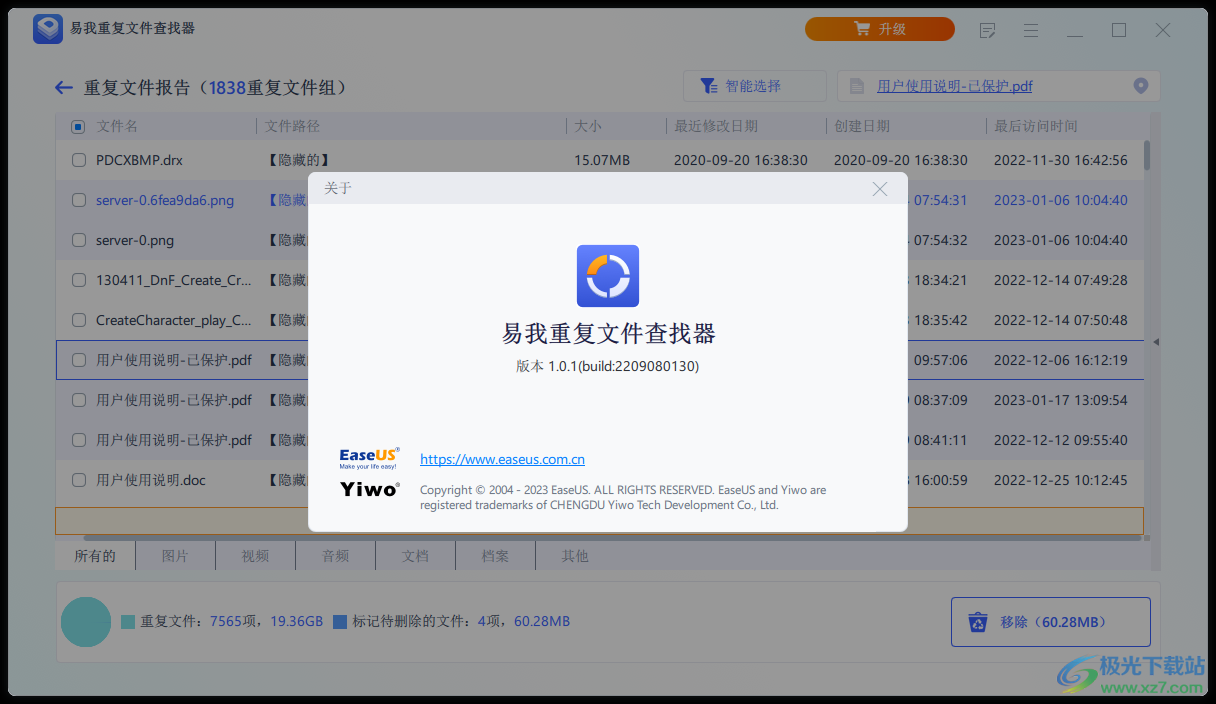The height and width of the screenshot is (704, 1216).
Task: Sort by the 大小 column header
Action: click(x=588, y=127)
